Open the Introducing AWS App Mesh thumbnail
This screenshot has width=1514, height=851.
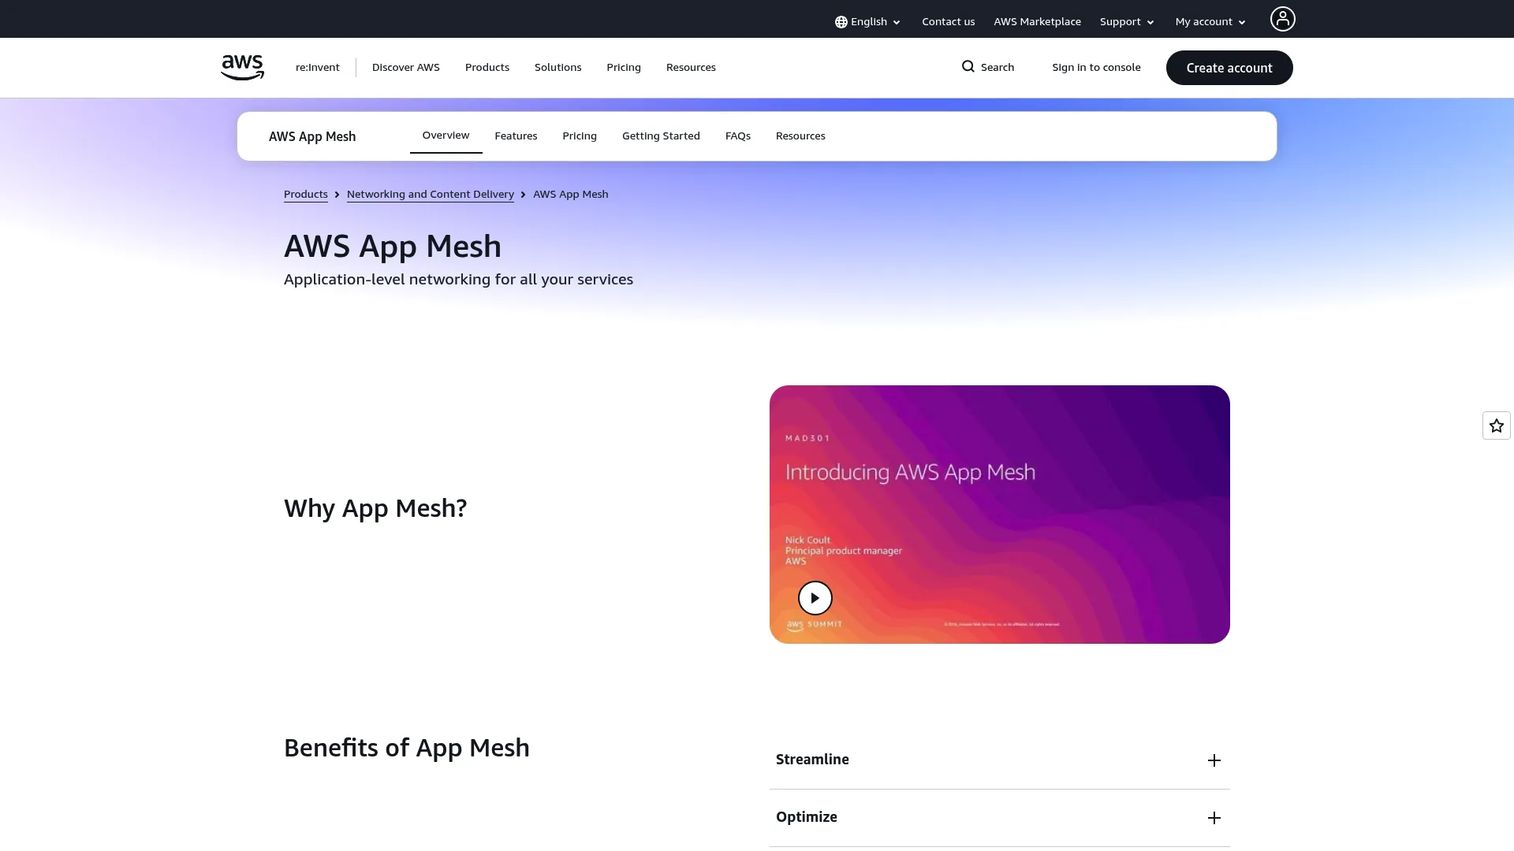click(999, 514)
